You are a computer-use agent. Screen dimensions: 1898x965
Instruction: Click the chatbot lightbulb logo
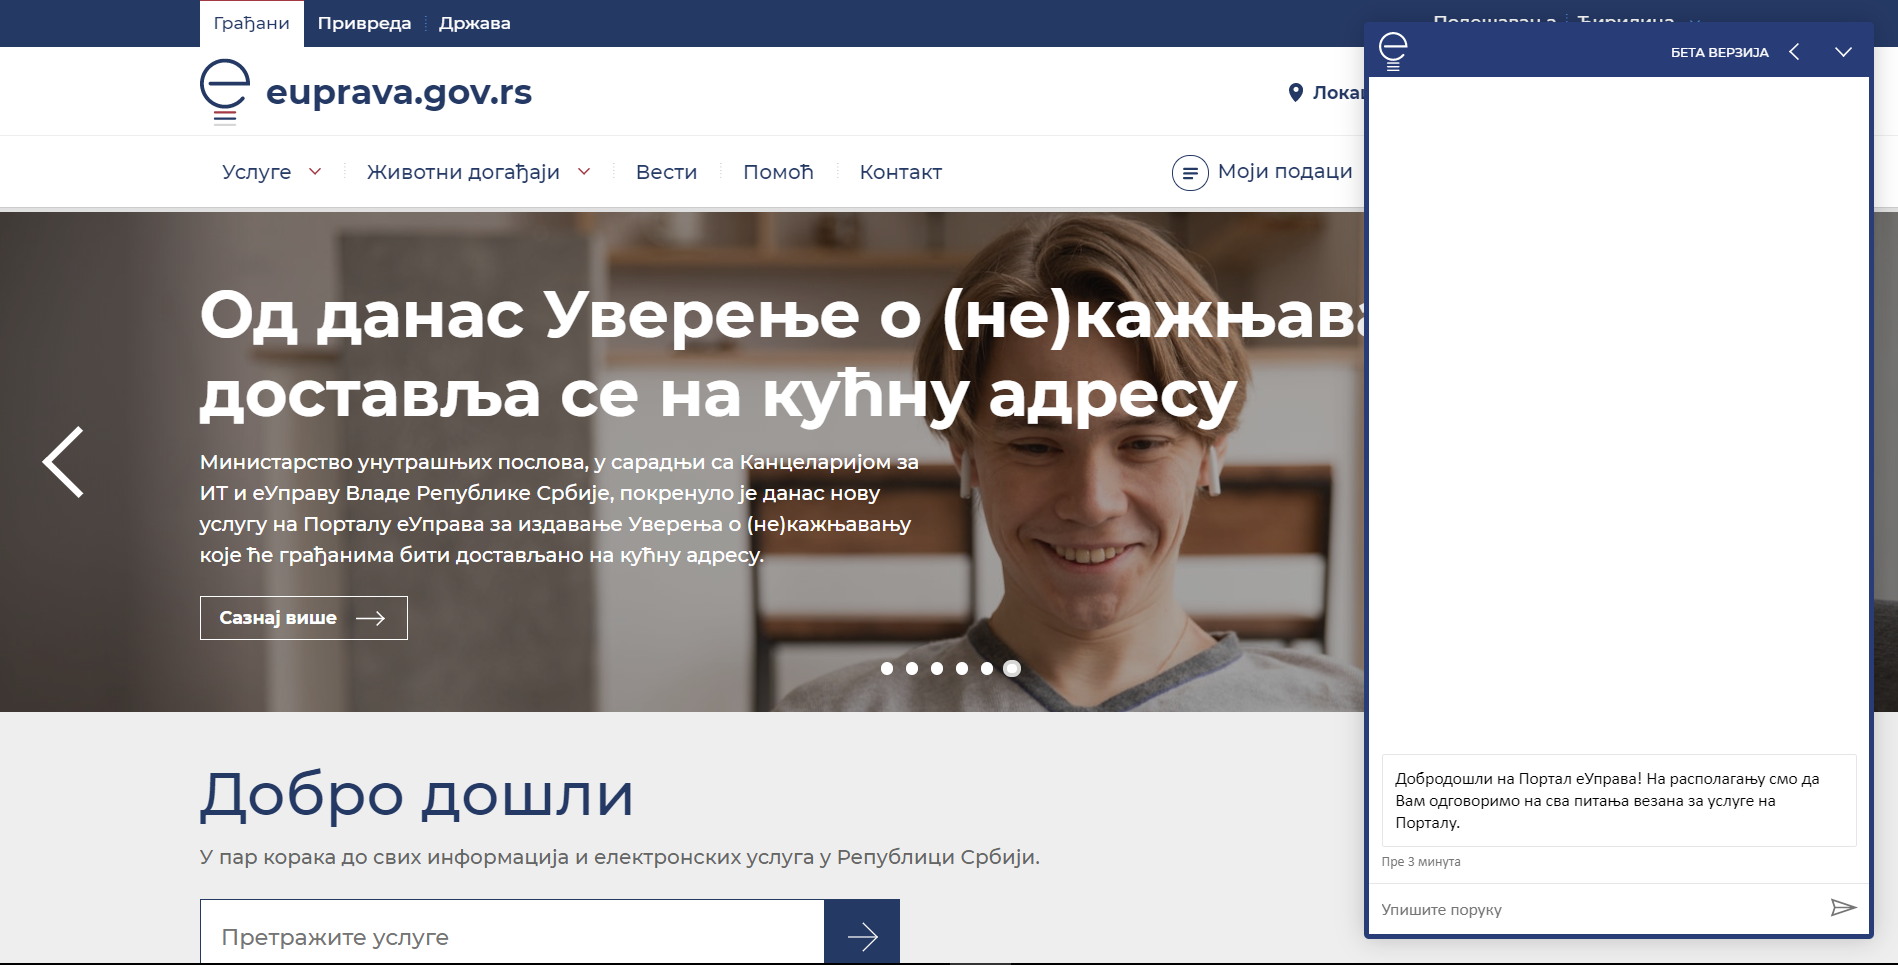[1392, 50]
